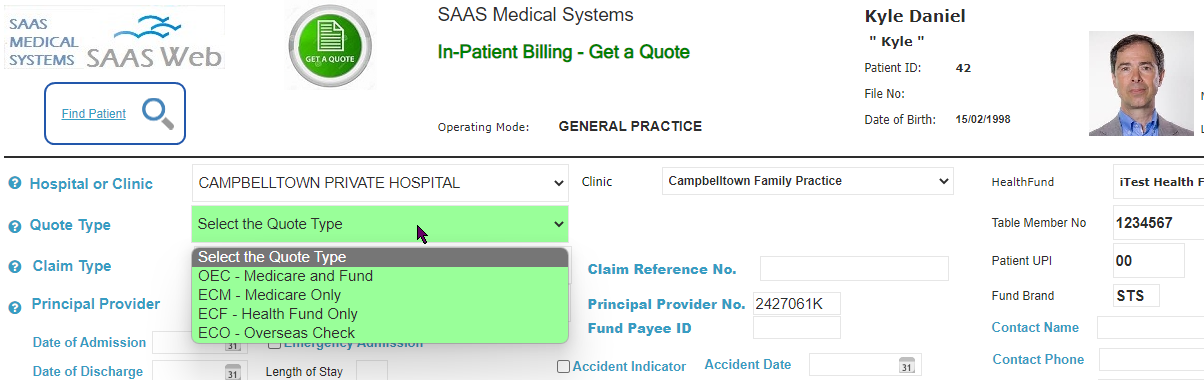Collapse the Quote Type dropdown
1204x380 pixels.
[380, 224]
